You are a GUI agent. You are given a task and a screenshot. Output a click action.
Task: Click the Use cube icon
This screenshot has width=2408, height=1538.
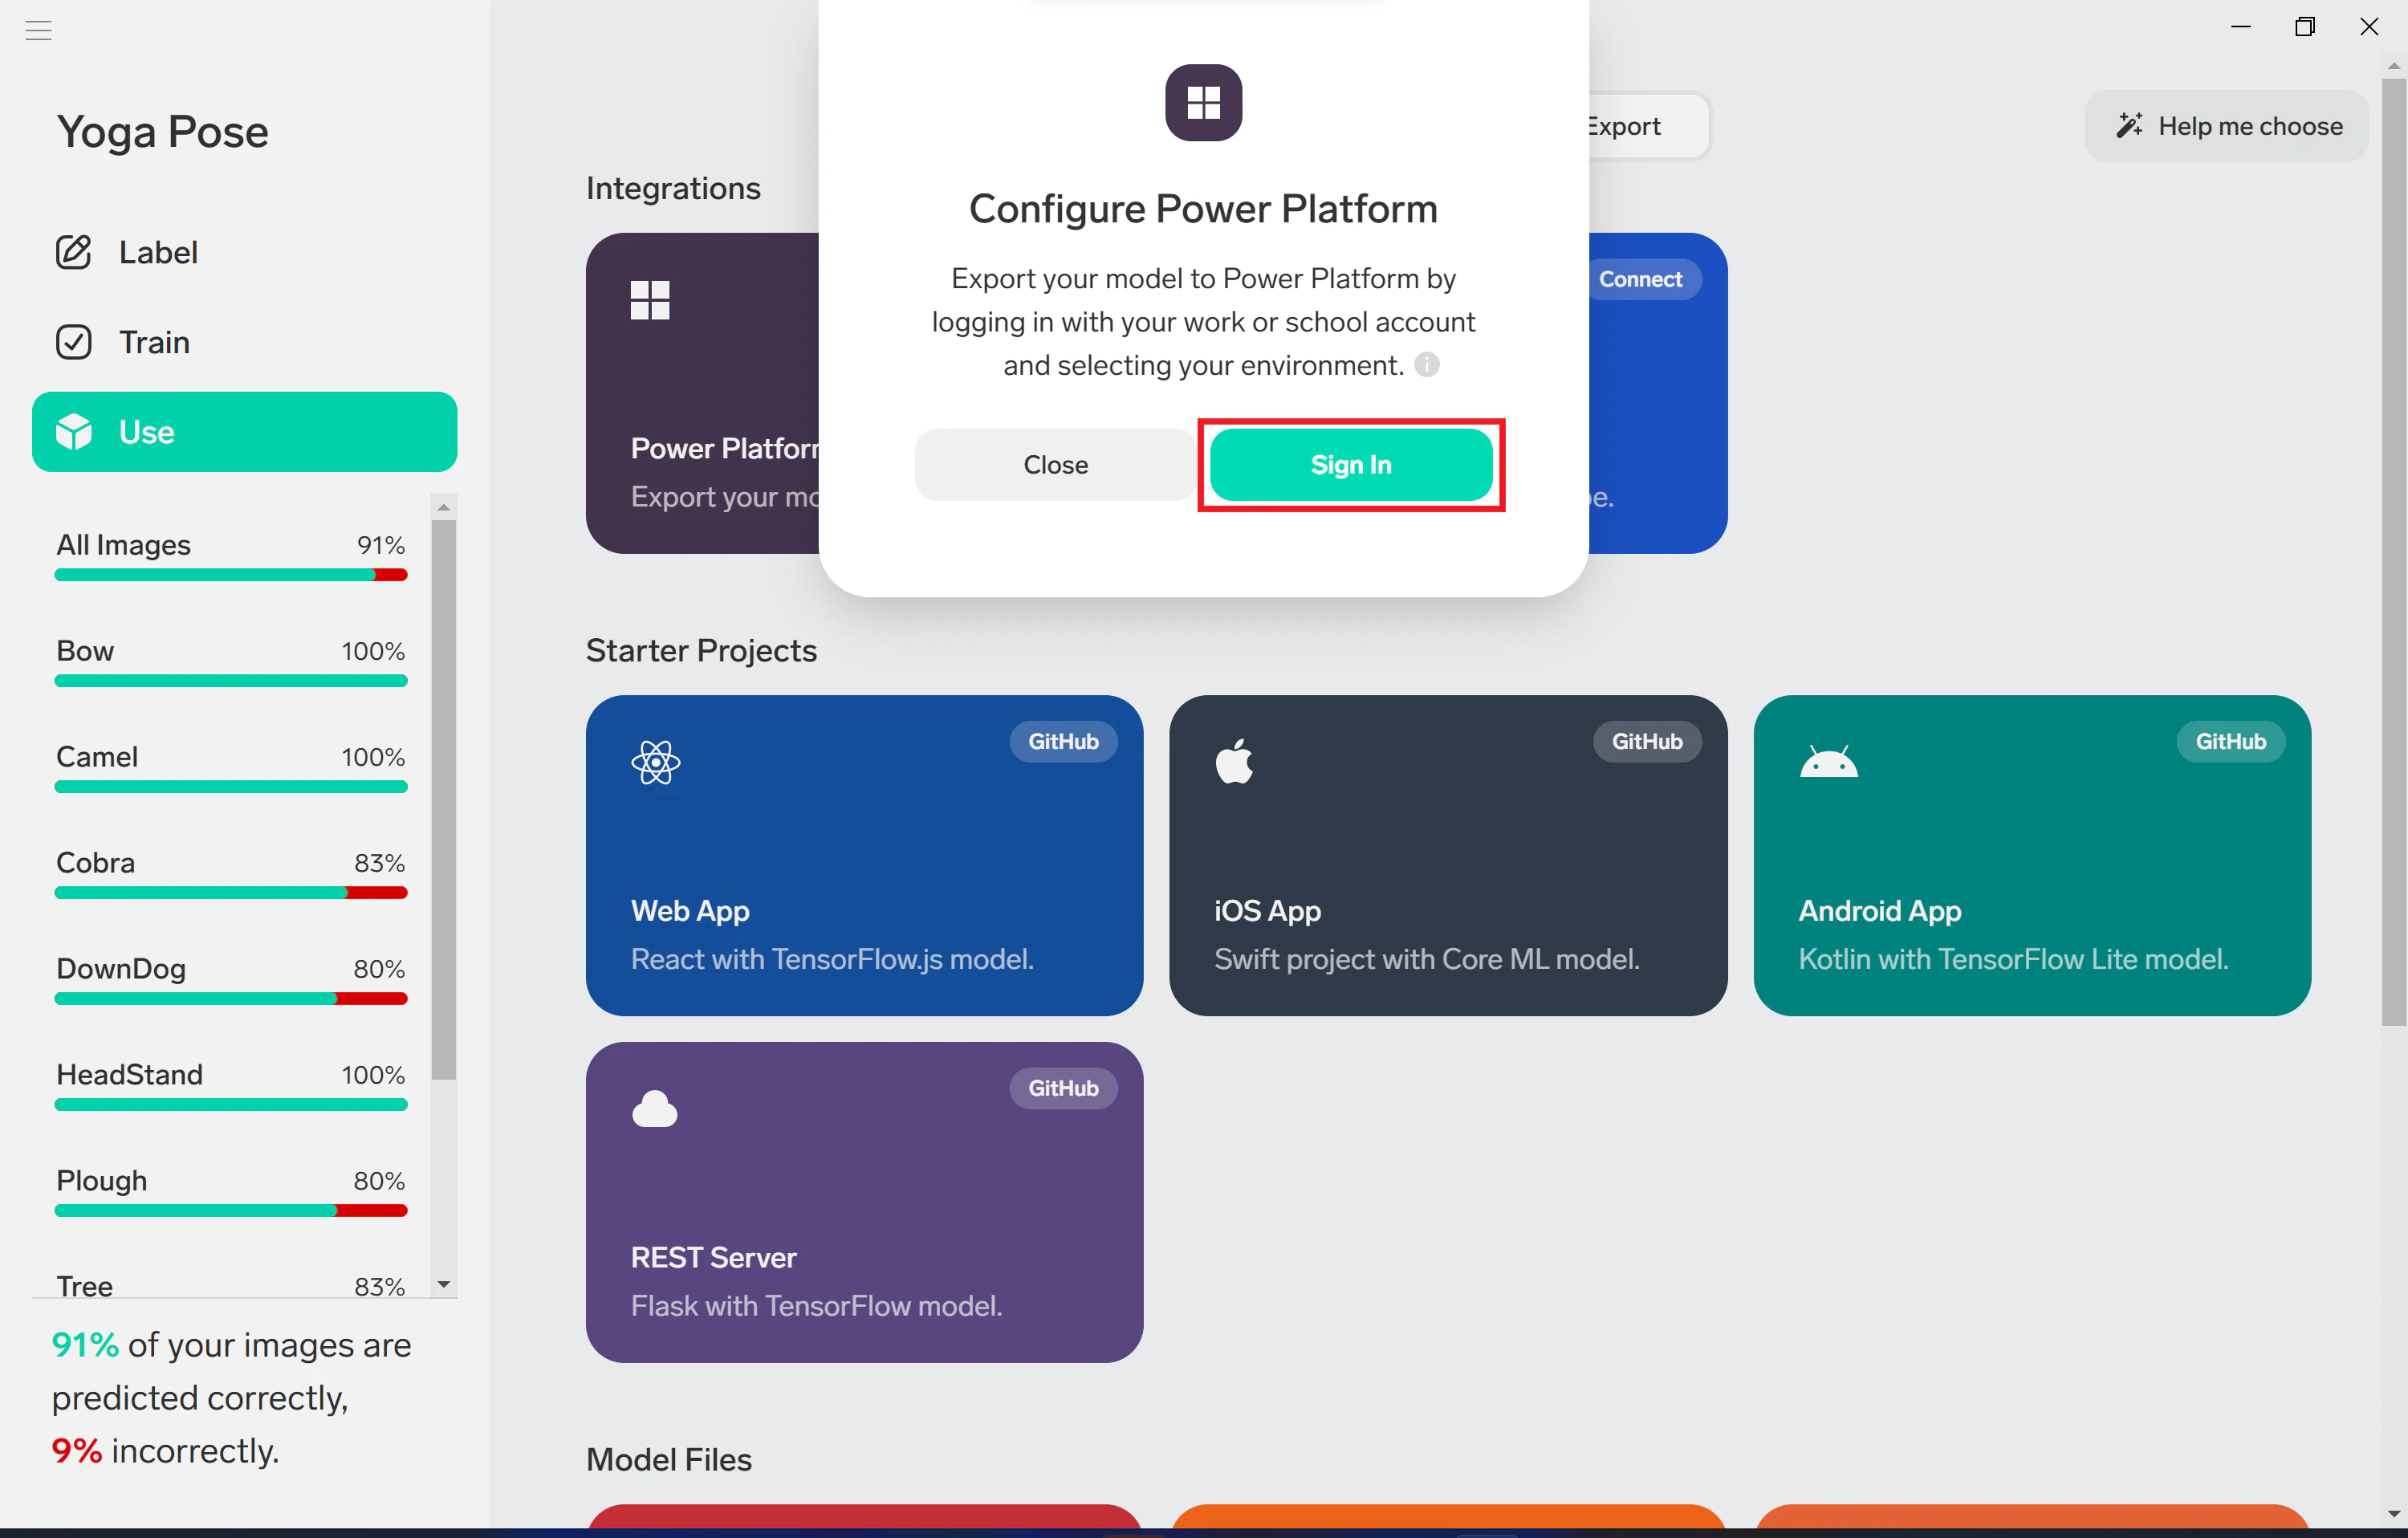73,432
